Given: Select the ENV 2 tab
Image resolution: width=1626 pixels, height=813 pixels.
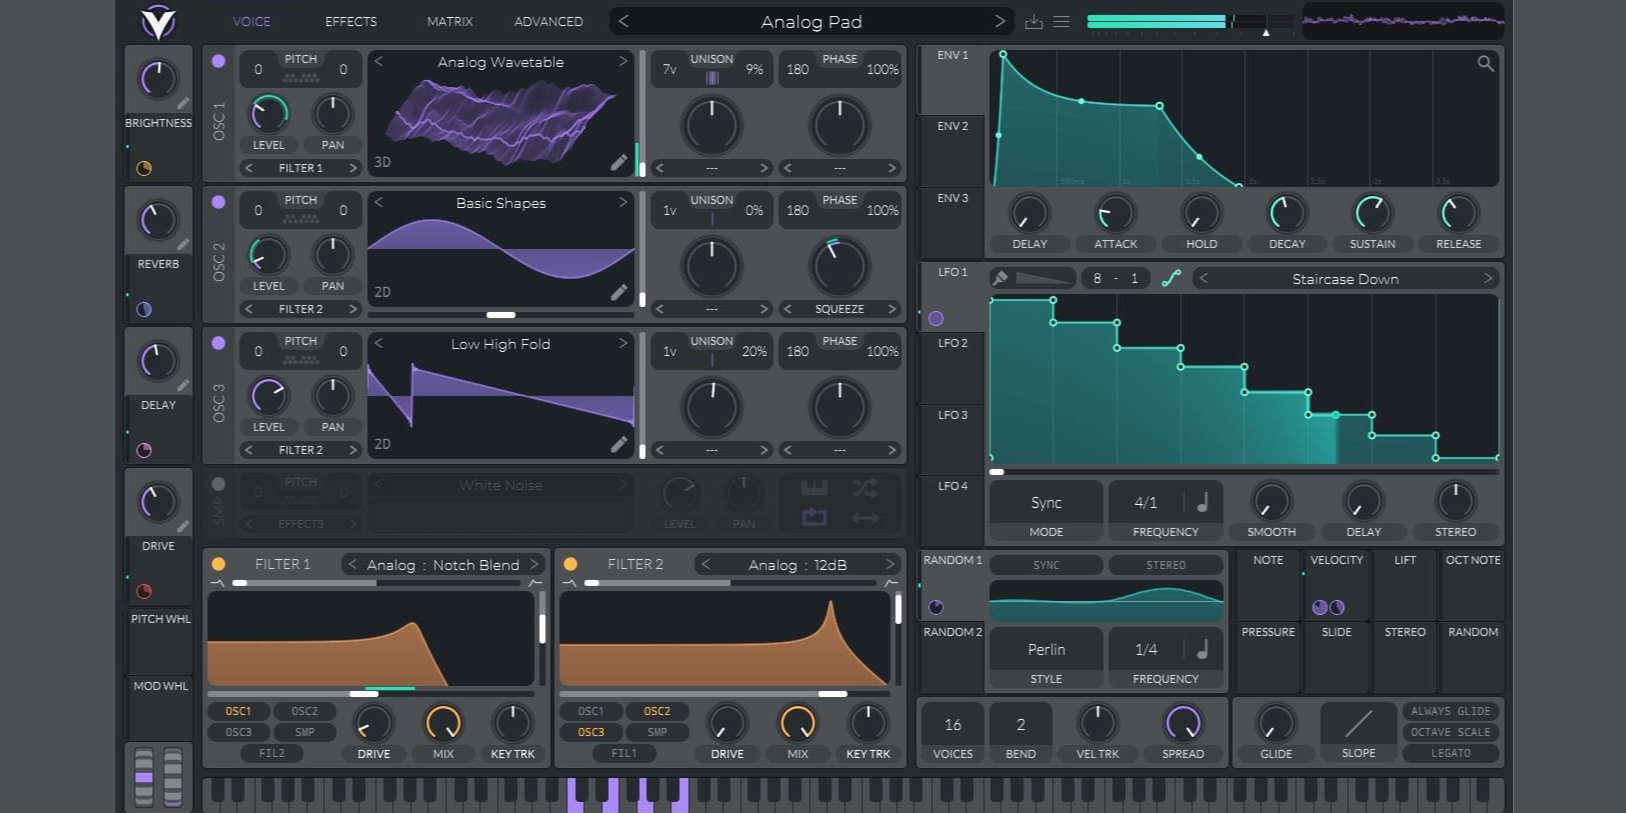Looking at the screenshot, I should tap(952, 151).
